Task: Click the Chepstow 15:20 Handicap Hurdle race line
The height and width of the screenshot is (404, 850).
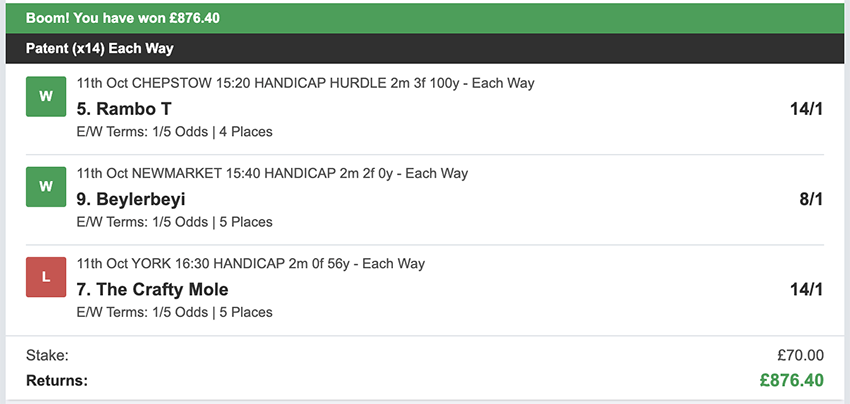Action: [x=305, y=83]
